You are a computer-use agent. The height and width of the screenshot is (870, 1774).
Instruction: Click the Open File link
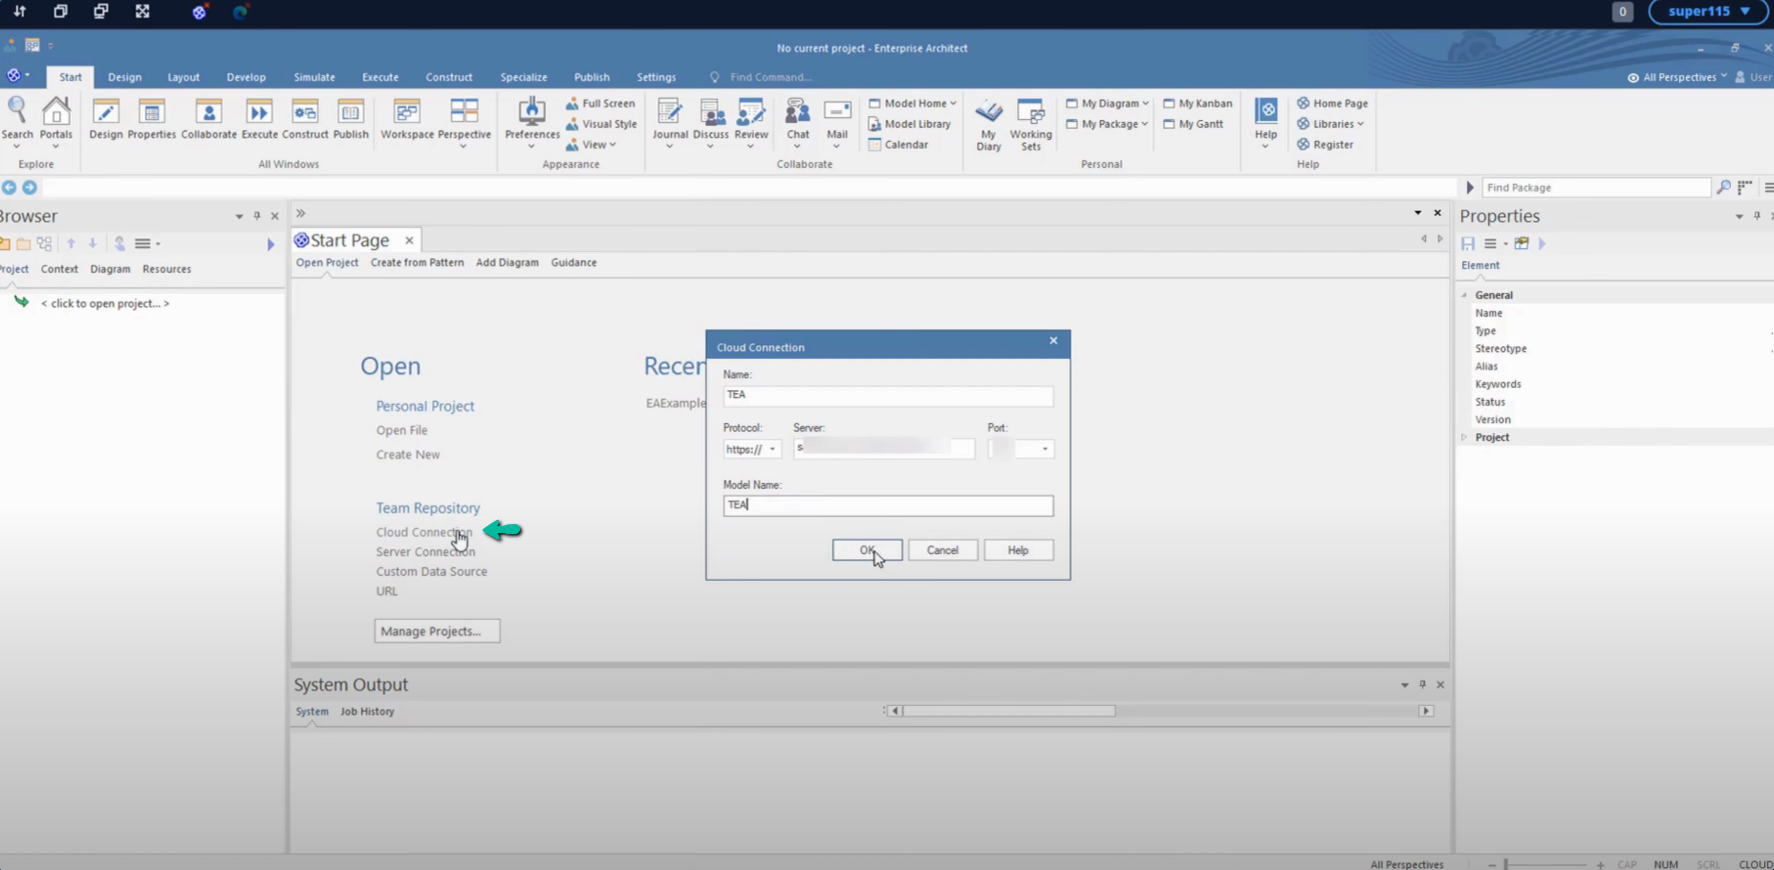coord(402,430)
